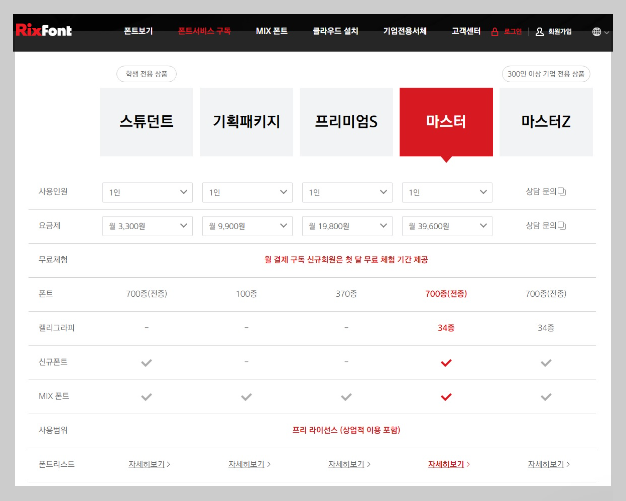
Task: Click the user icon beside 회원가입
Action: tap(540, 32)
